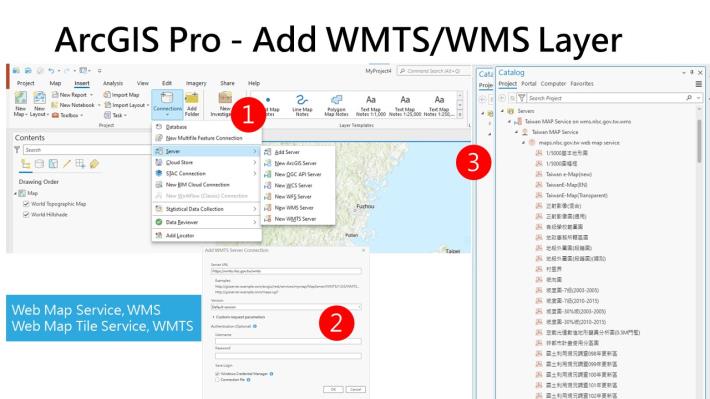Choose Add Server in submenu
710x399 pixels.
tap(298, 152)
